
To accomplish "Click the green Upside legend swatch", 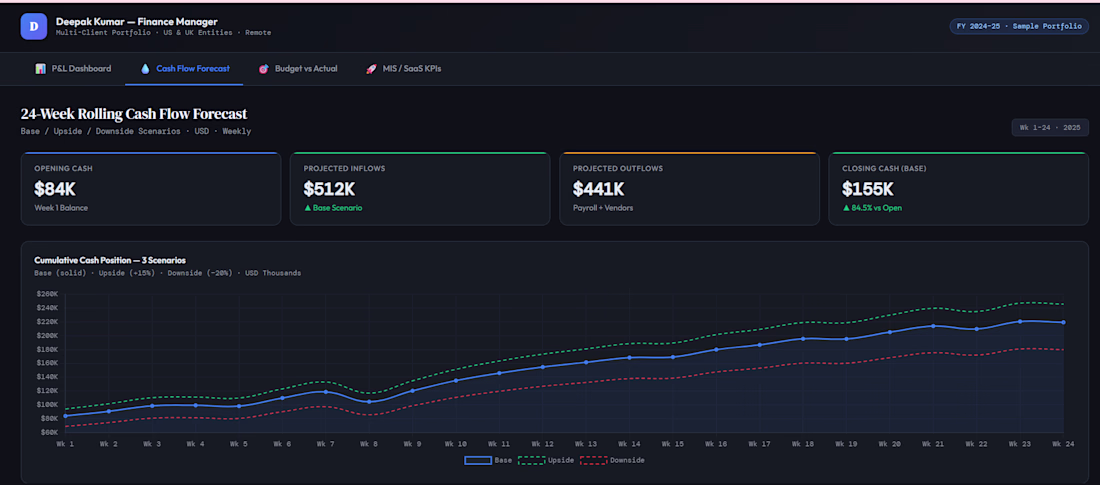I will [531, 460].
